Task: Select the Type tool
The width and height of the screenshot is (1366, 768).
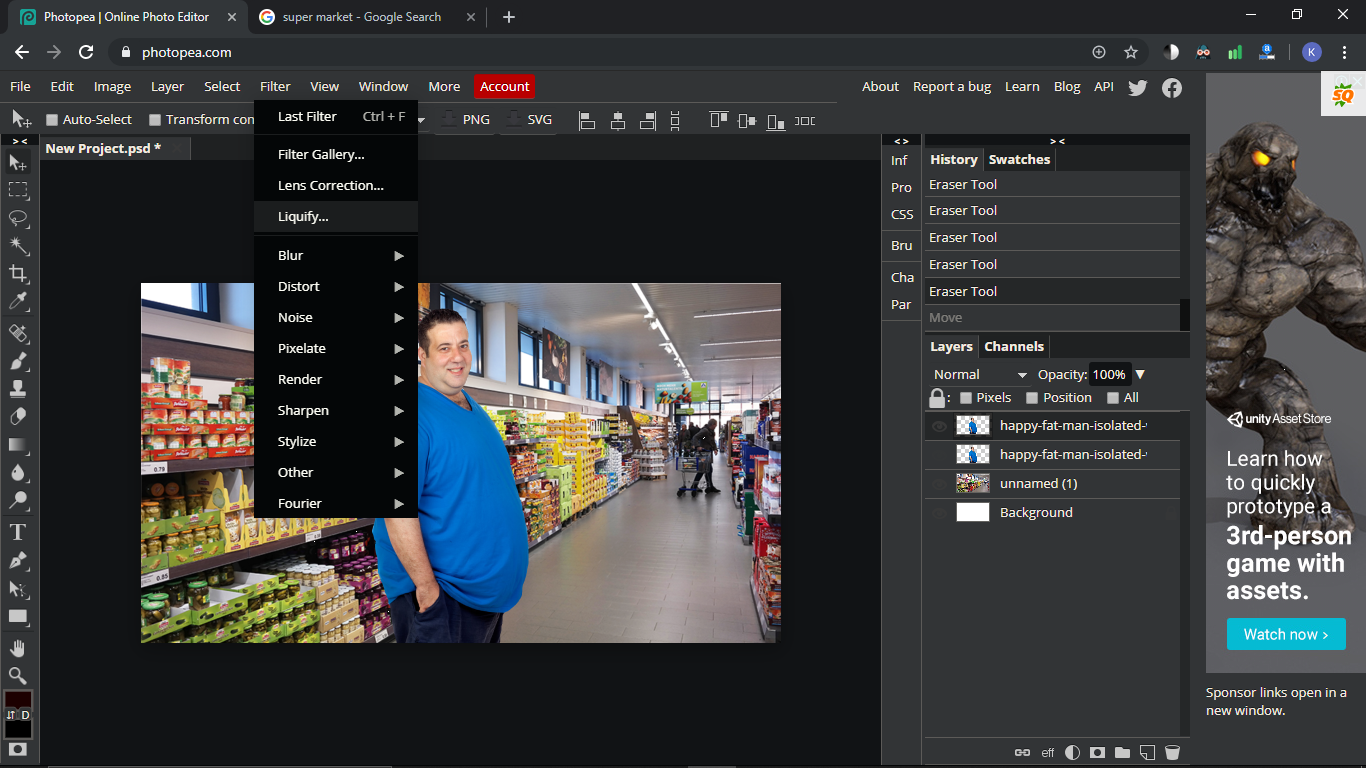Action: [18, 532]
